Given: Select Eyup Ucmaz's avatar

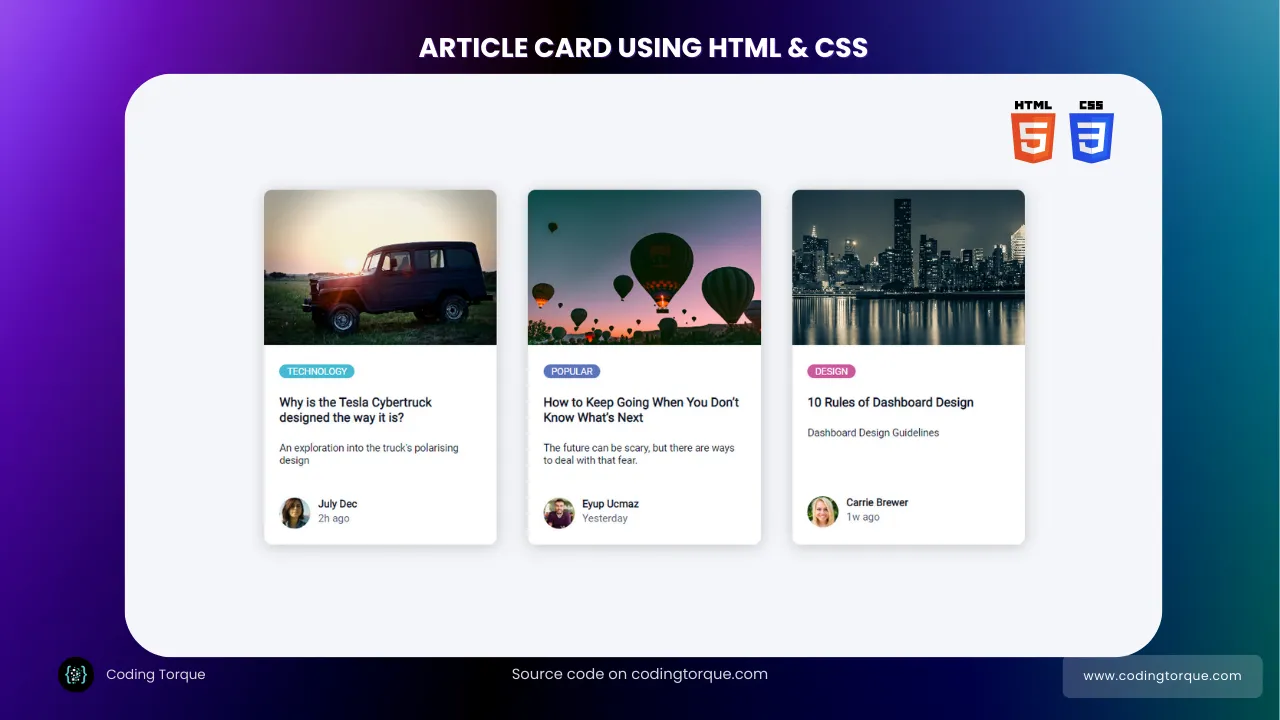Looking at the screenshot, I should pos(559,513).
